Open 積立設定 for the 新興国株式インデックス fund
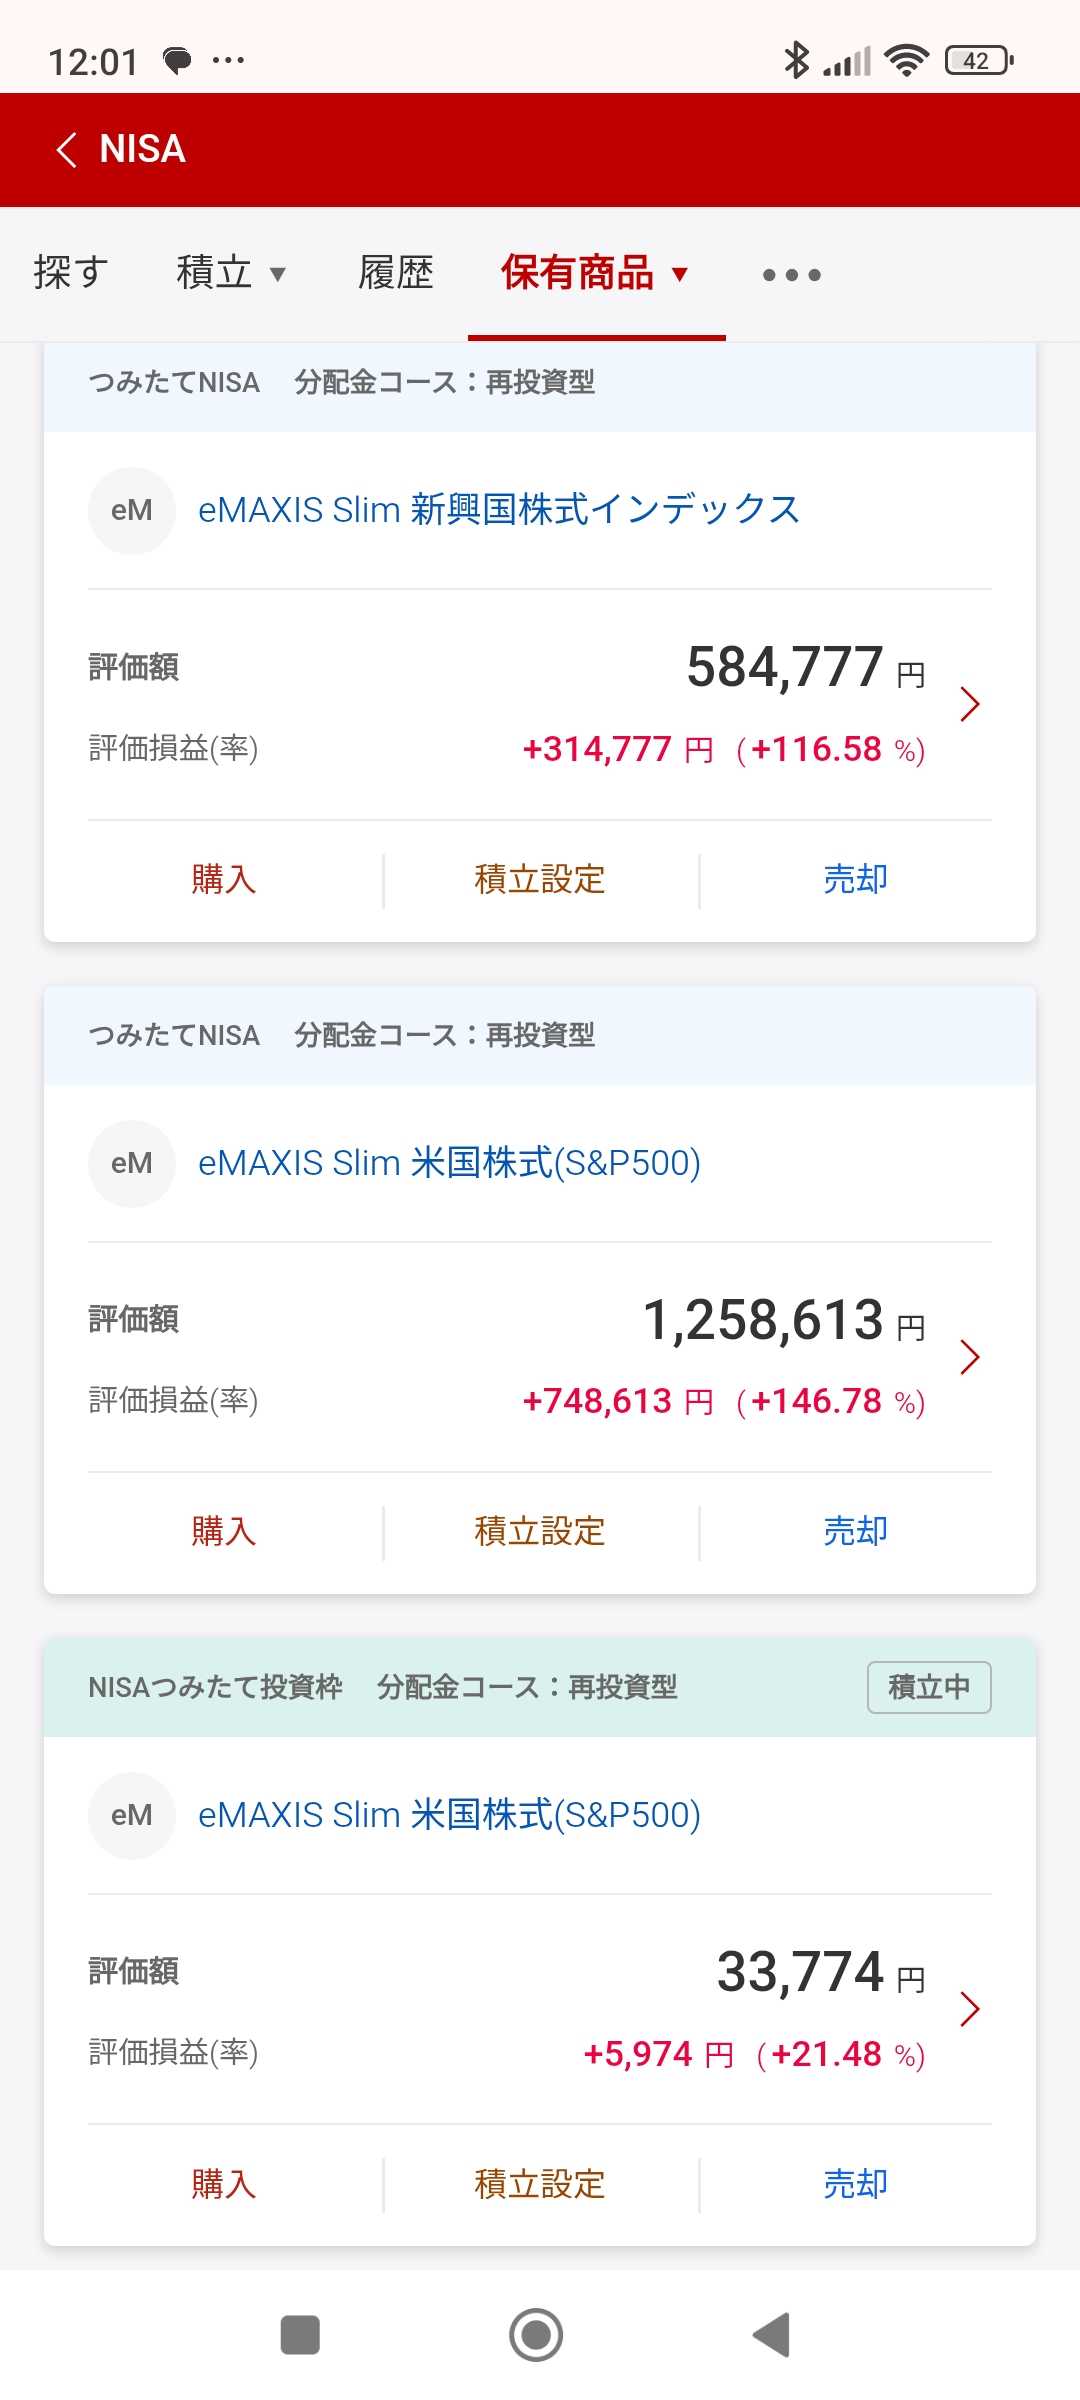1080x2400 pixels. 540,880
